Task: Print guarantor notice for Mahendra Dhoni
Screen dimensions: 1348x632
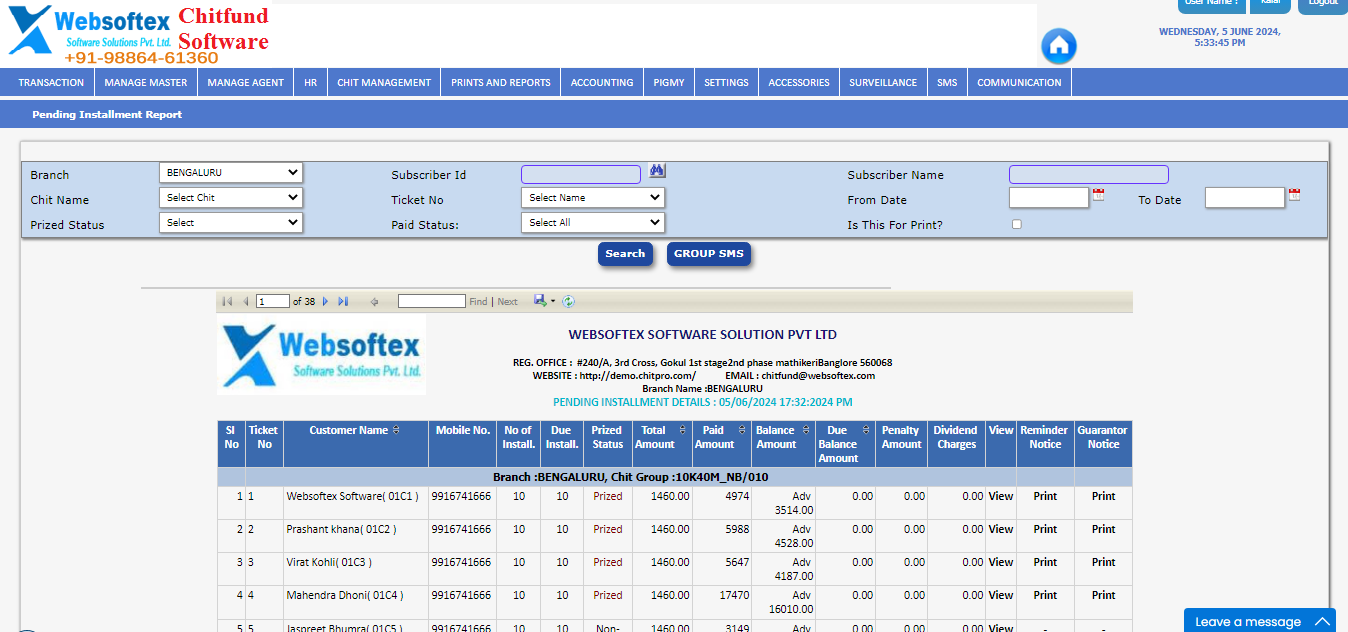Action: 1103,595
